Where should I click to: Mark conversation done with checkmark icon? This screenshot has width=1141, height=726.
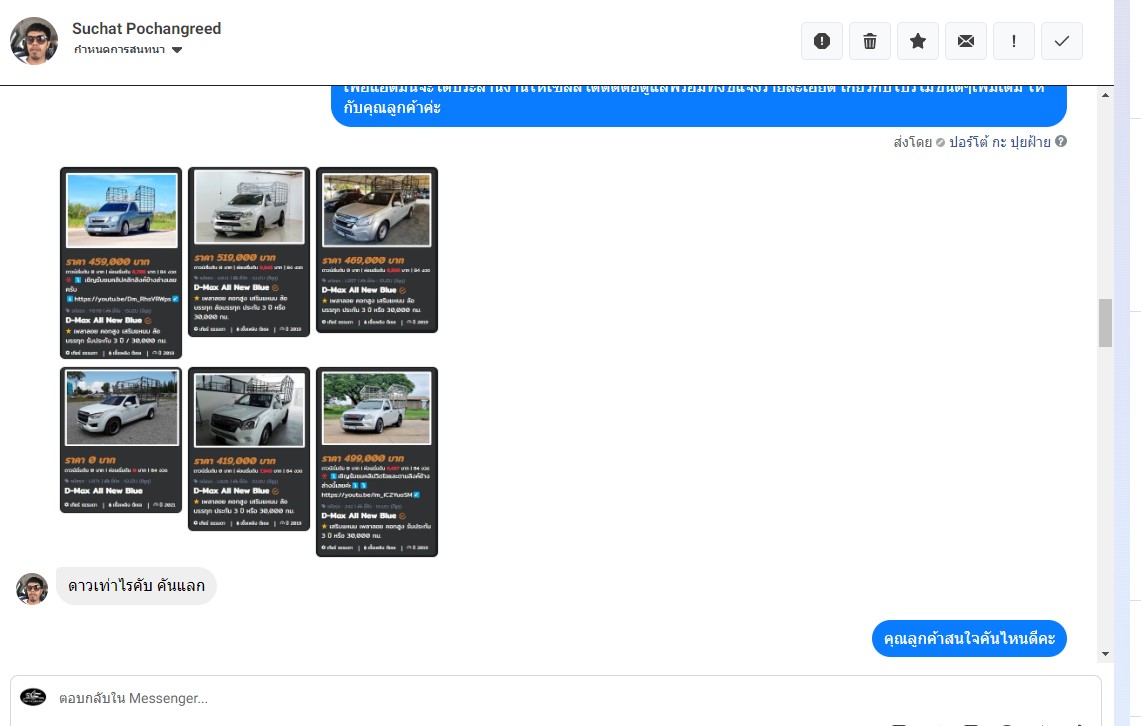point(1062,41)
